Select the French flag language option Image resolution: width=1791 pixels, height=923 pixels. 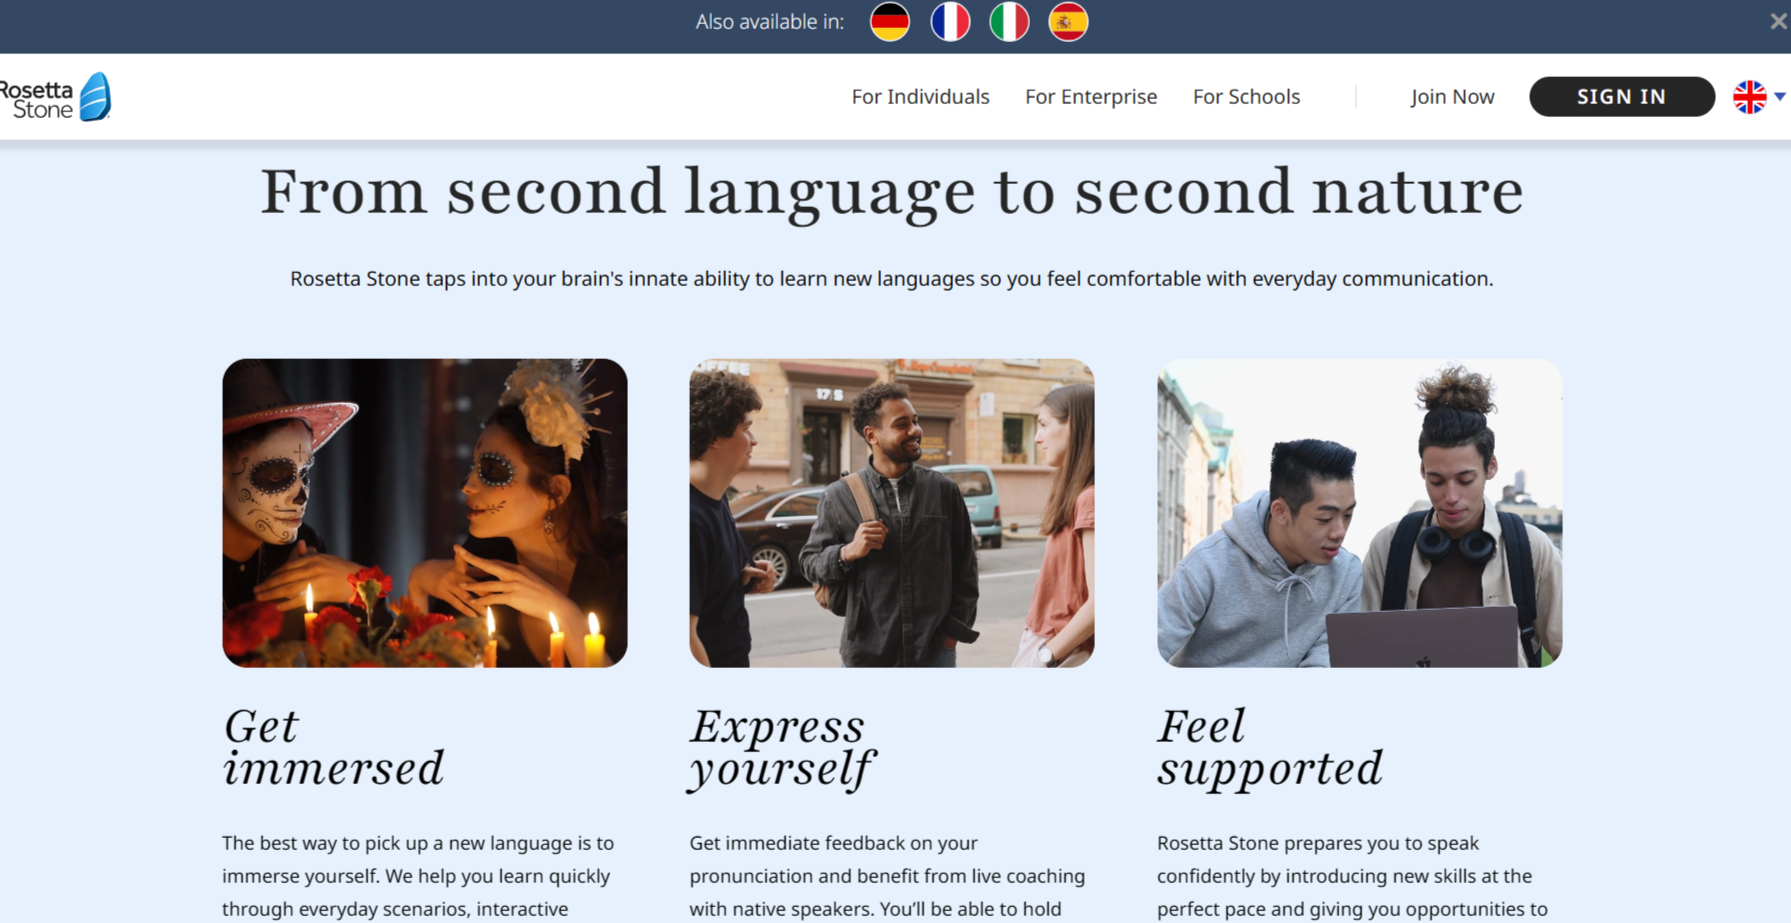point(949,22)
